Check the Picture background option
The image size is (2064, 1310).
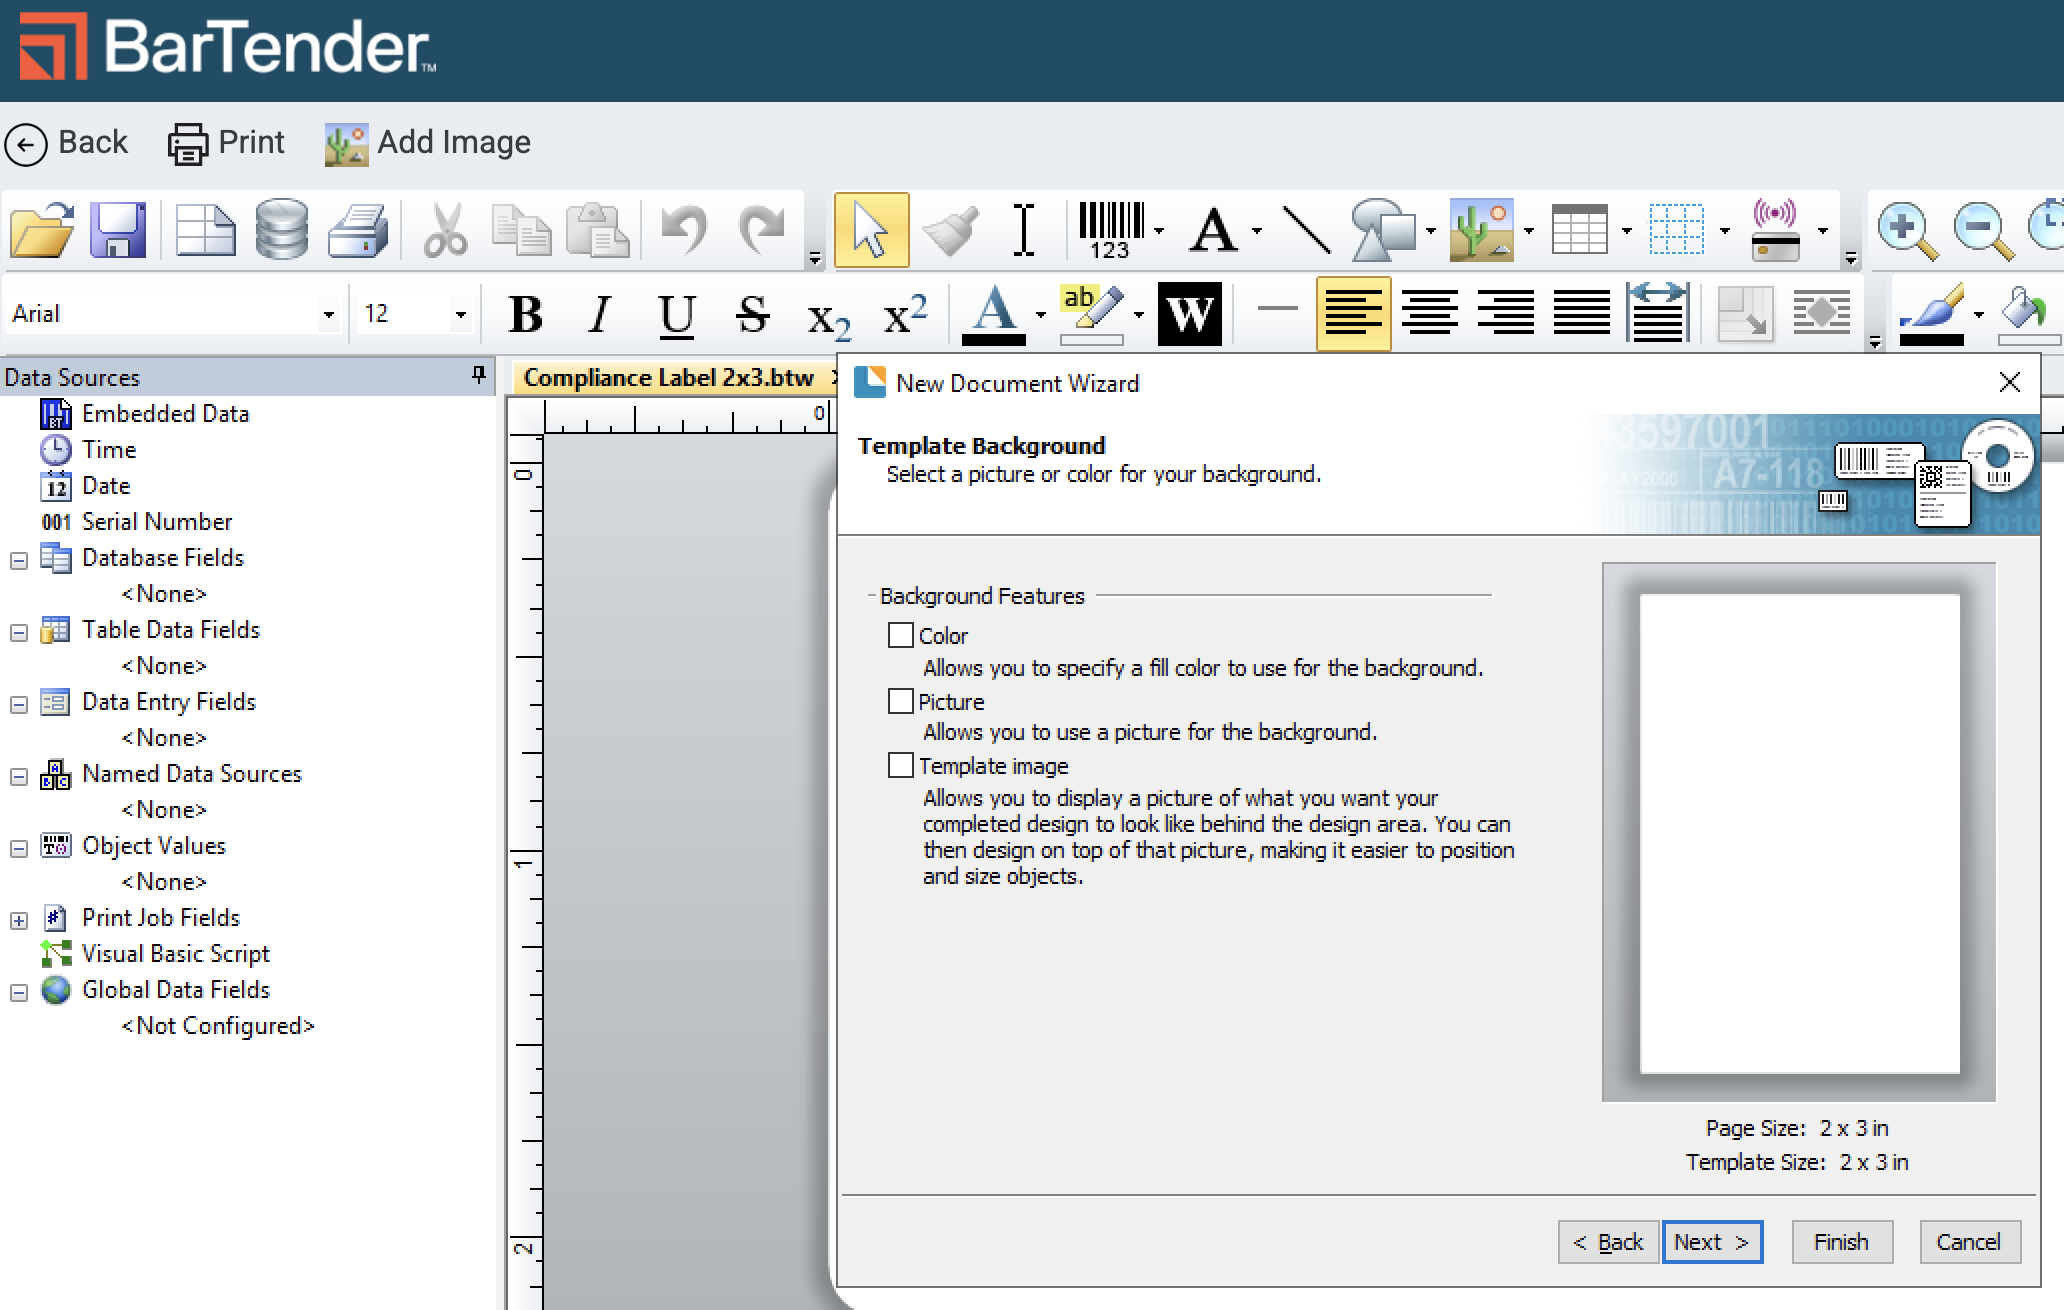pos(901,702)
